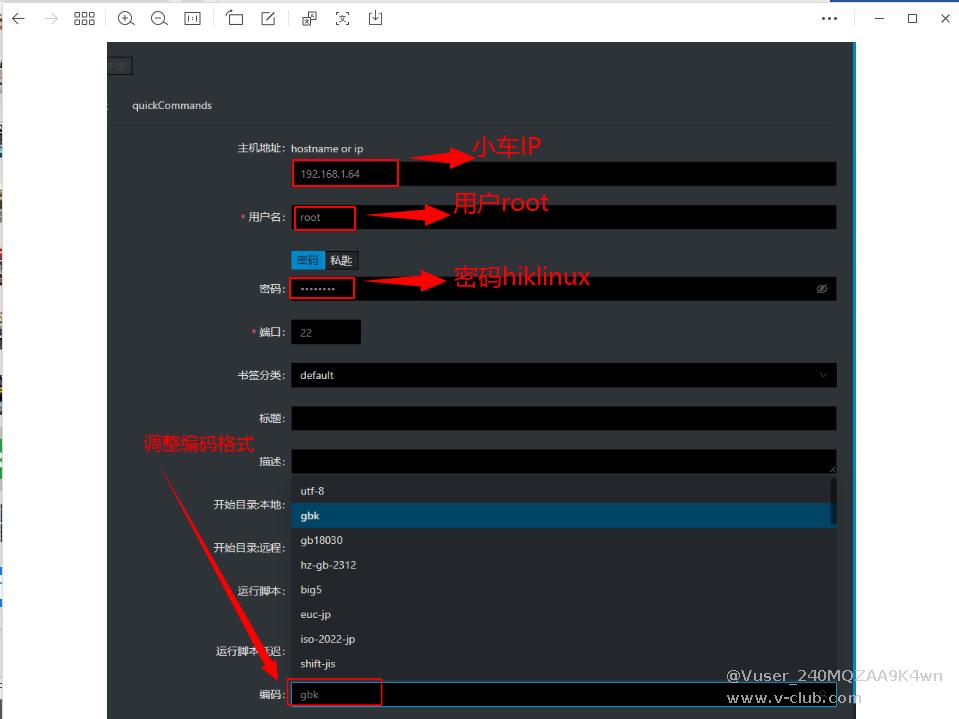959x719 pixels.
Task: Click the 描述 description text area
Action: (x=563, y=462)
